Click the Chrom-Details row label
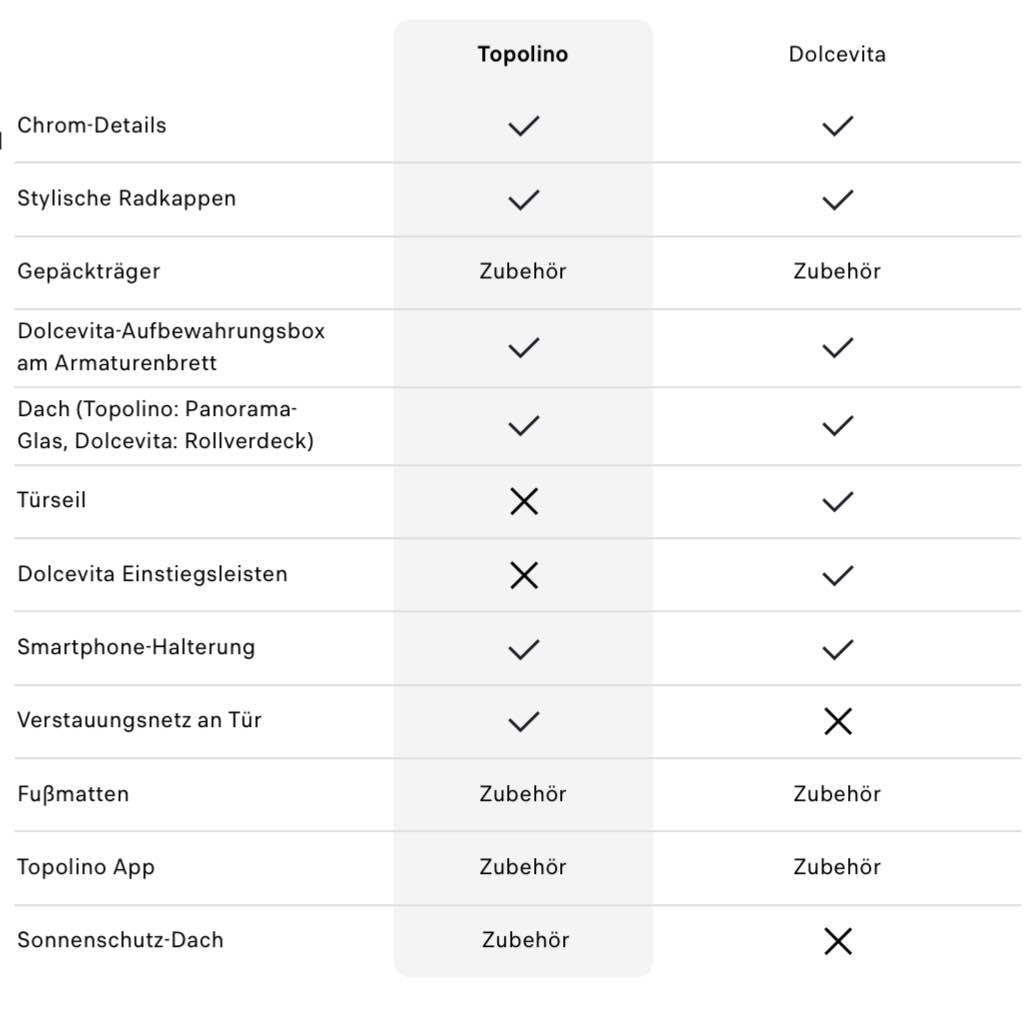1025x1016 pixels. (92, 126)
